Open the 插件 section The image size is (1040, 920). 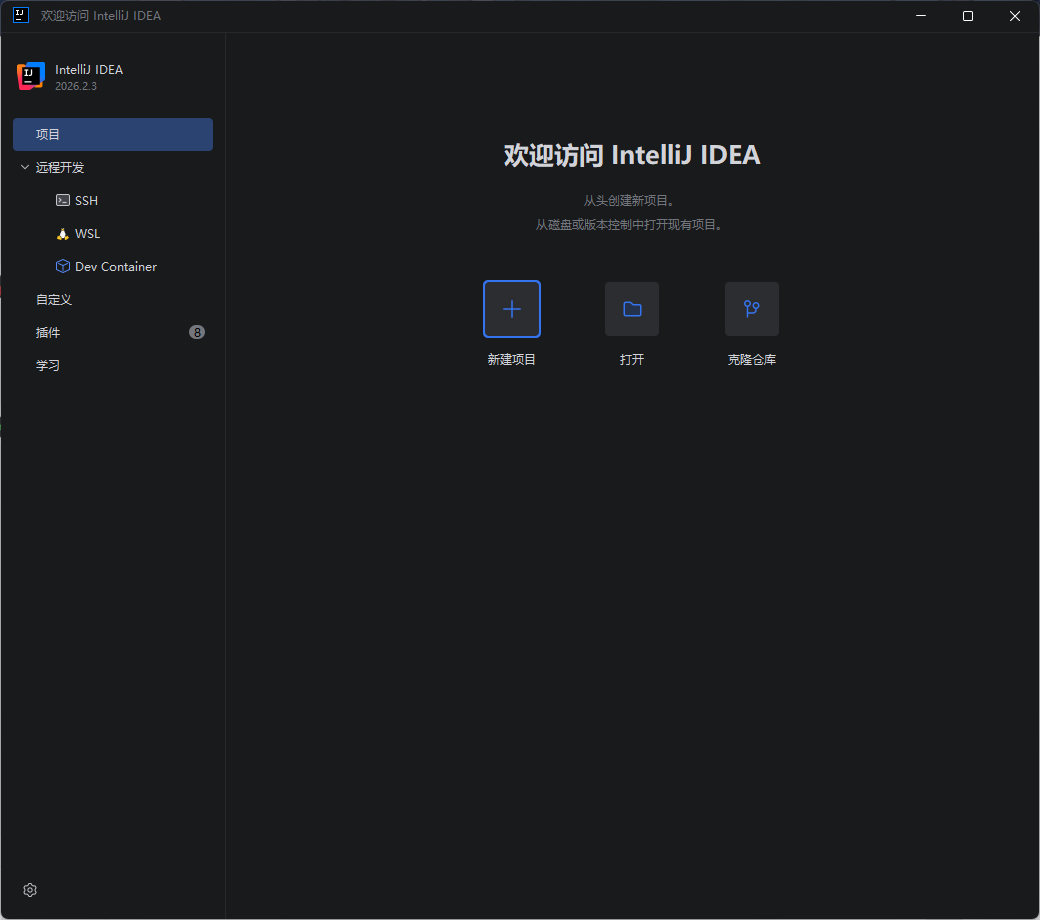pos(113,332)
